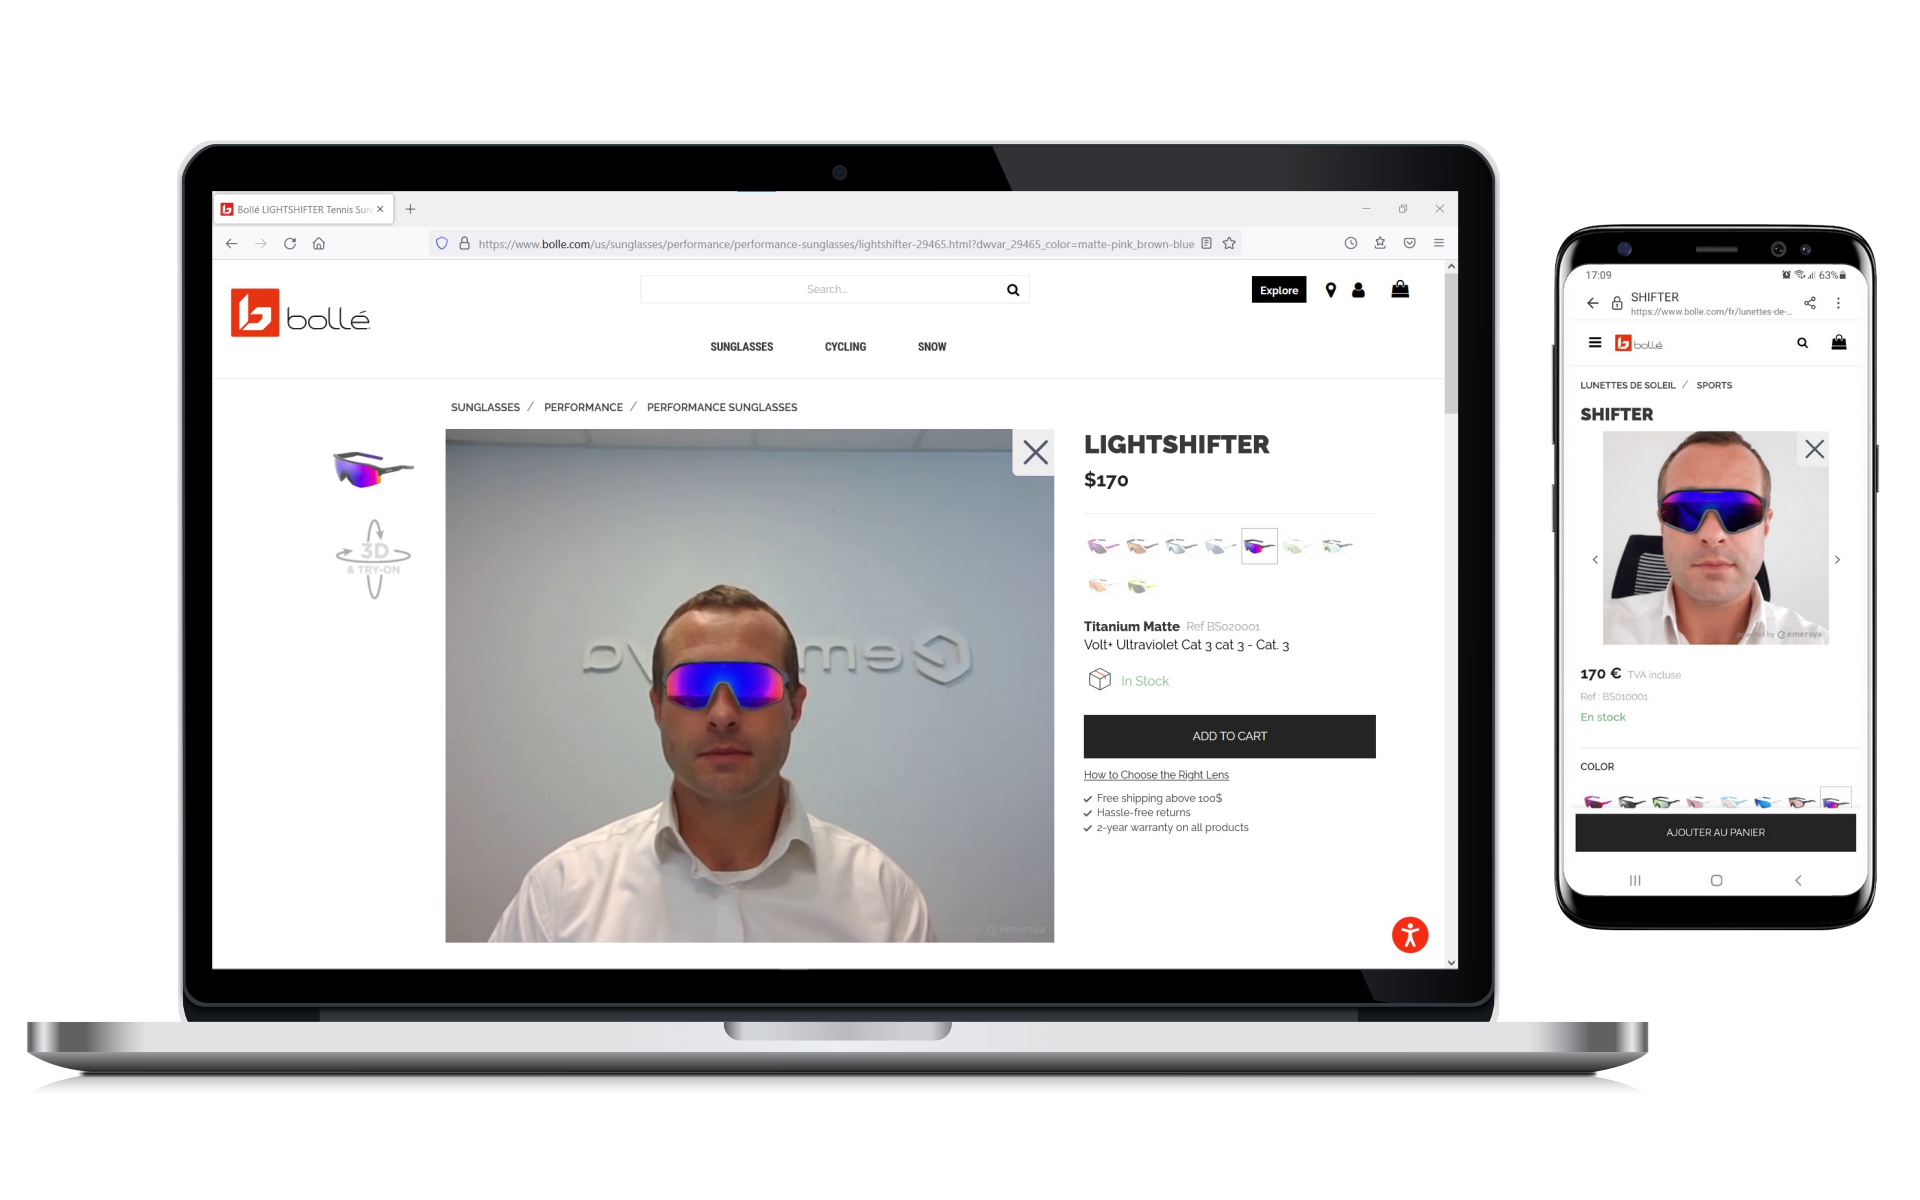Expand the SUNGLASSES navigation menu
Screen dimensions: 1920x1200
click(x=741, y=346)
